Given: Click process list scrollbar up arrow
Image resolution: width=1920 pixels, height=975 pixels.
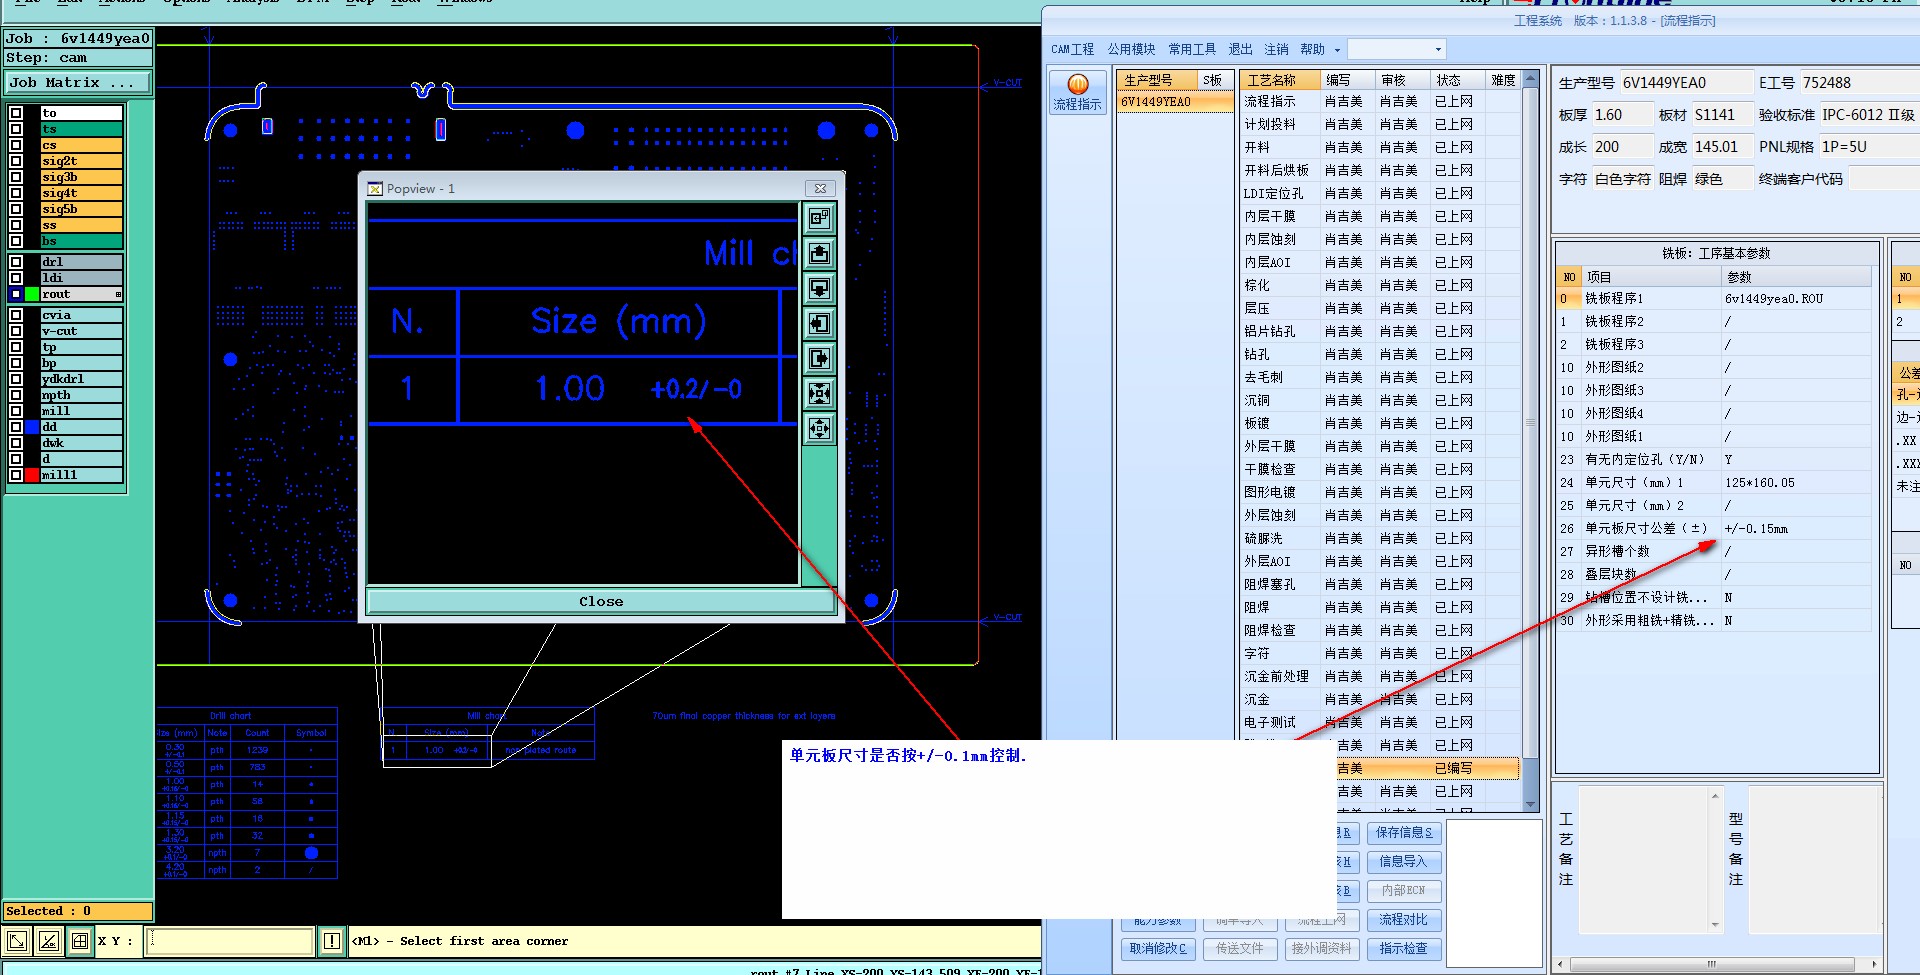Looking at the screenshot, I should tap(1530, 78).
